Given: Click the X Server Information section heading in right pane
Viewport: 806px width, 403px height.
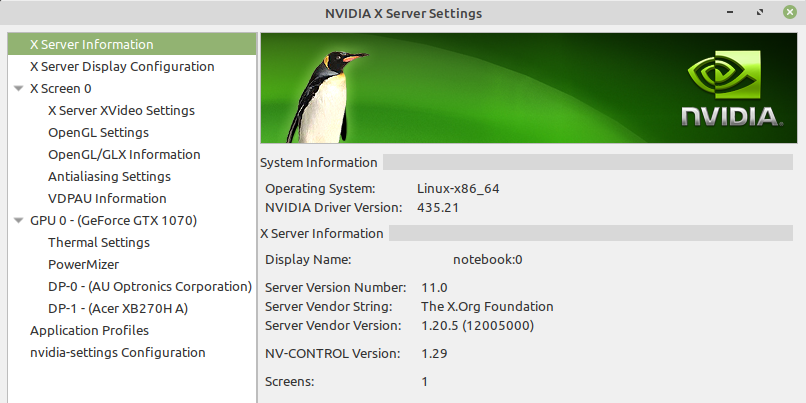Looking at the screenshot, I should pyautogui.click(x=322, y=233).
